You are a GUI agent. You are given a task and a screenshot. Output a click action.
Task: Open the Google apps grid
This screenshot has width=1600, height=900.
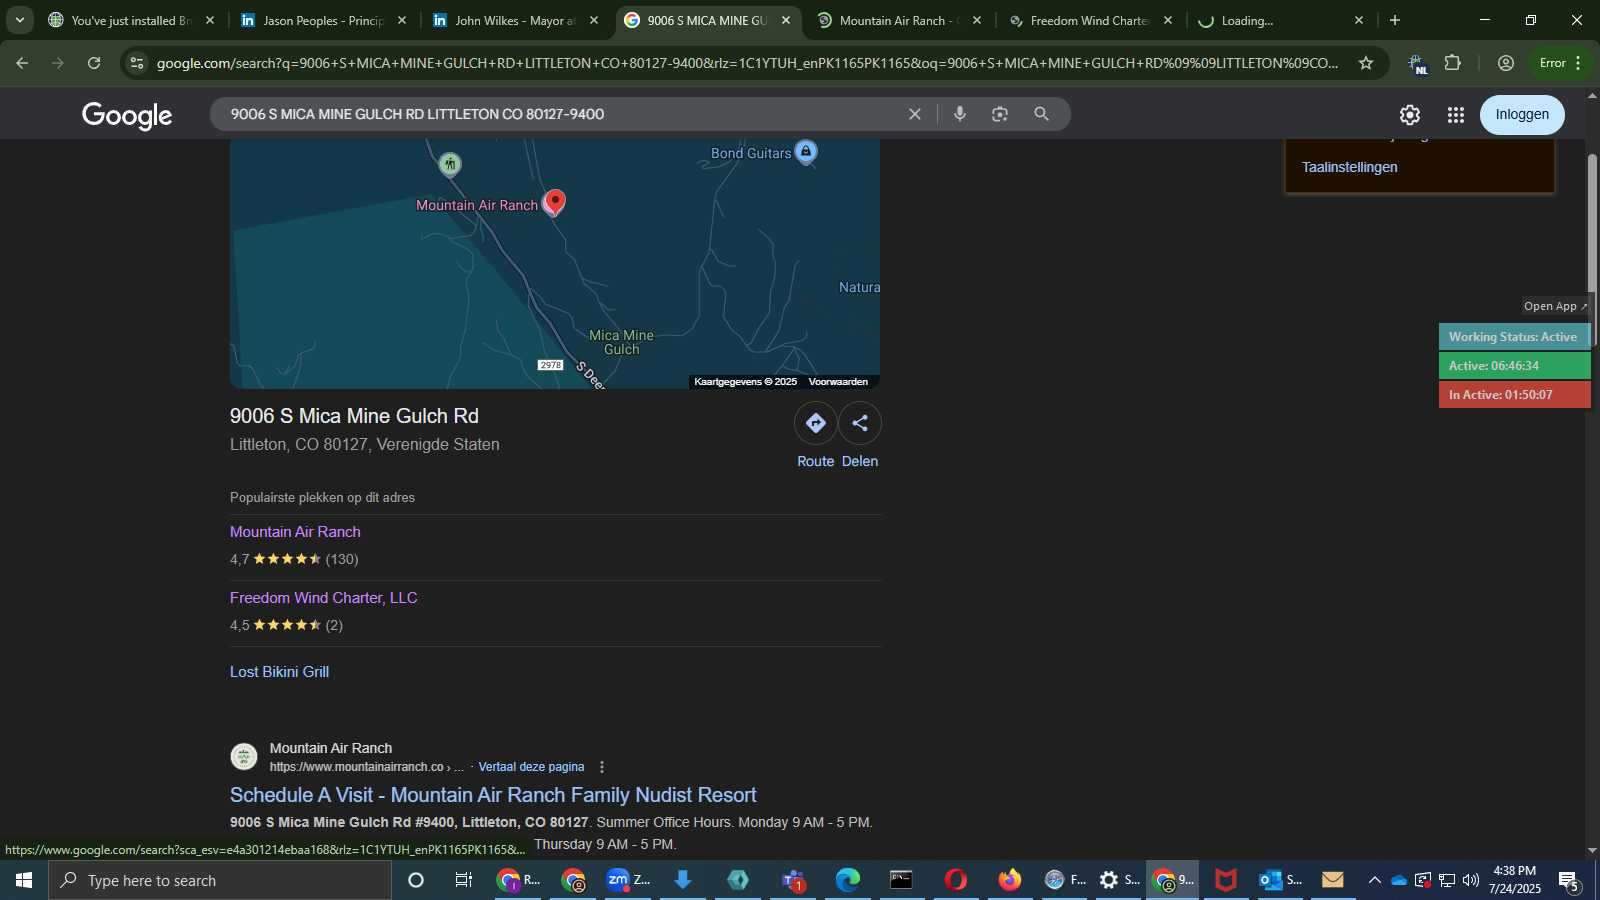pyautogui.click(x=1456, y=115)
